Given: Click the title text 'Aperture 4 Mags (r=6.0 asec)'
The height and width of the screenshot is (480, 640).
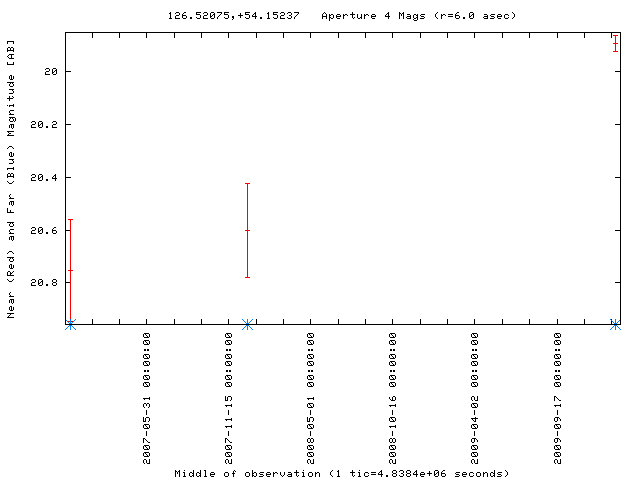Looking at the screenshot, I should 418,16.
